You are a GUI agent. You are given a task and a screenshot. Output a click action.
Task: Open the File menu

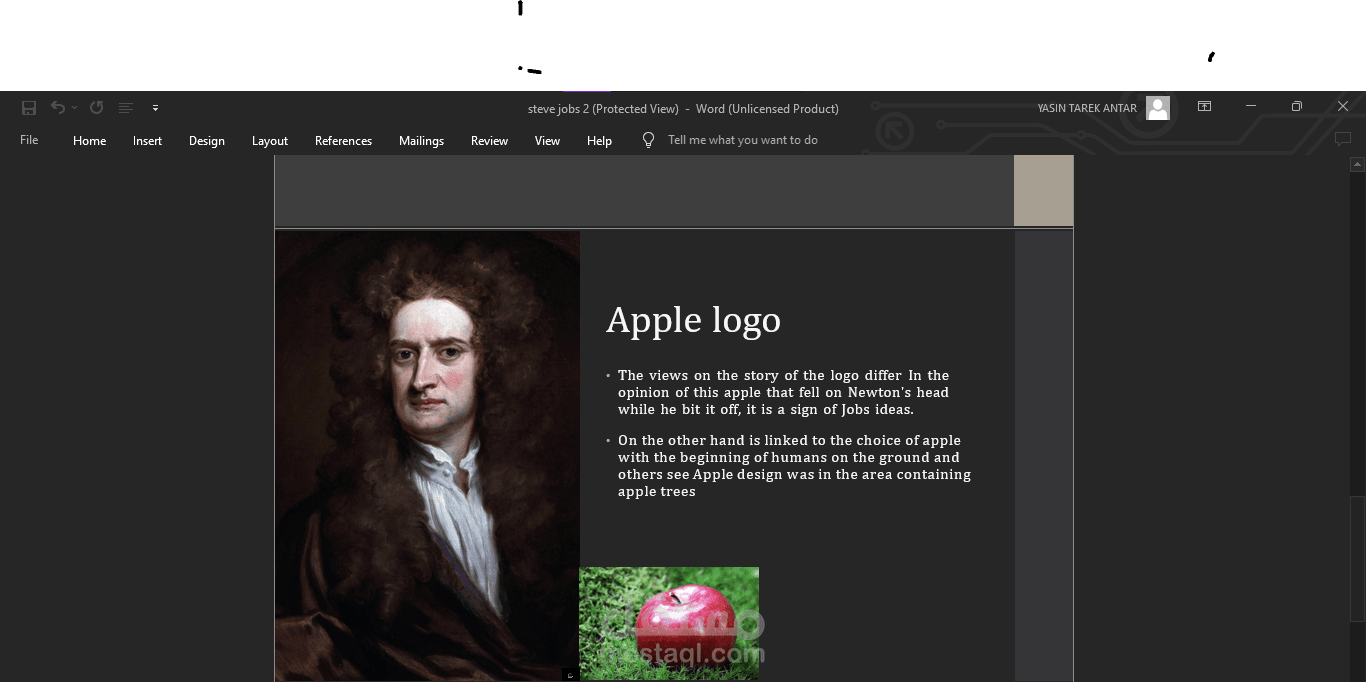[x=29, y=140]
